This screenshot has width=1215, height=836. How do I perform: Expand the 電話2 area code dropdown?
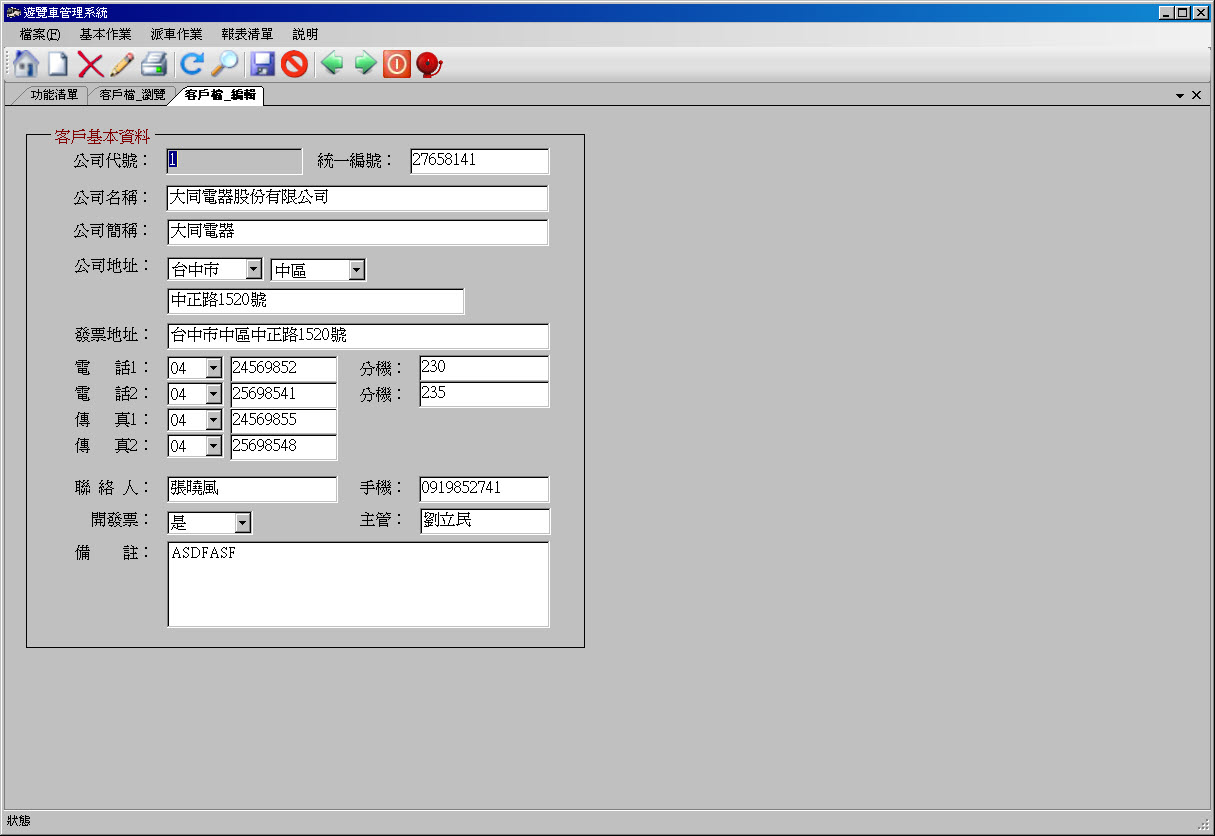214,394
